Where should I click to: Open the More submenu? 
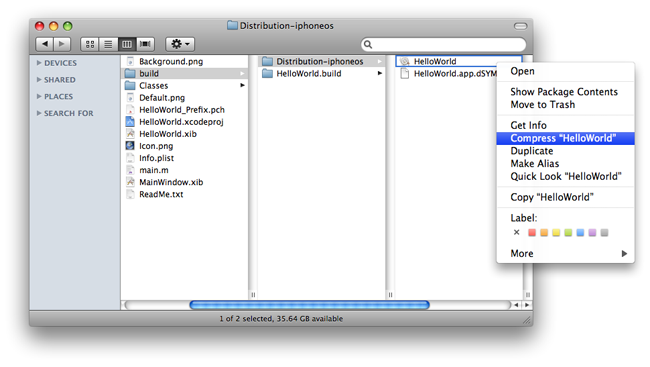tap(565, 253)
